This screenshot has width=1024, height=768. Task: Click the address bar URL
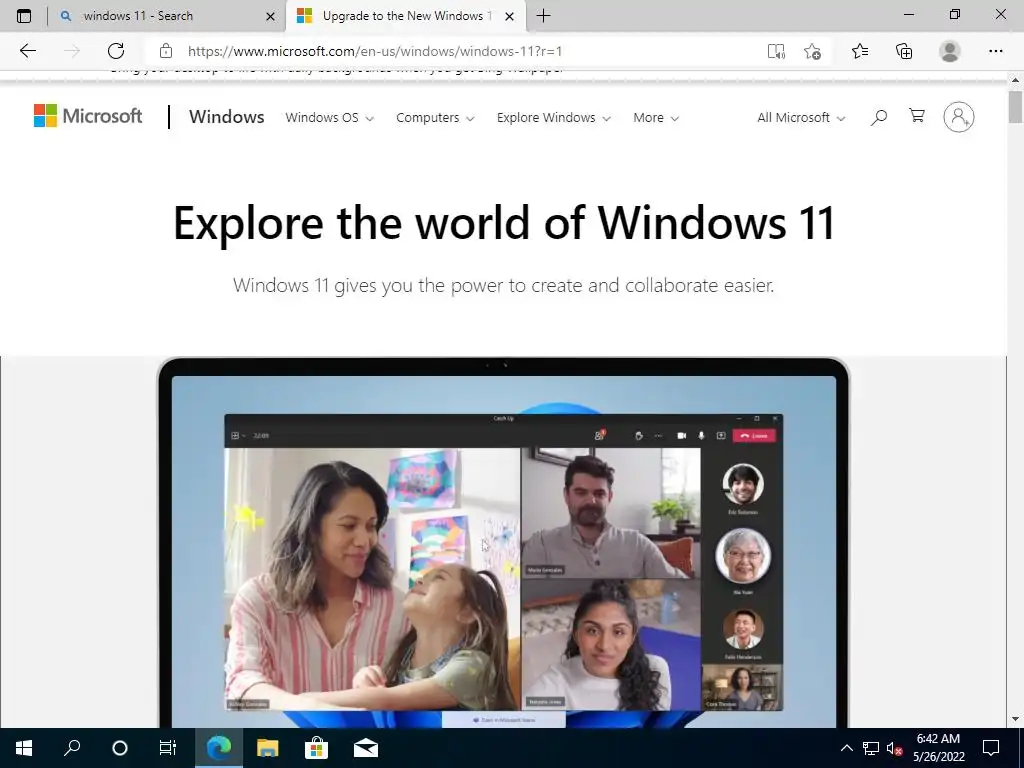click(x=375, y=51)
